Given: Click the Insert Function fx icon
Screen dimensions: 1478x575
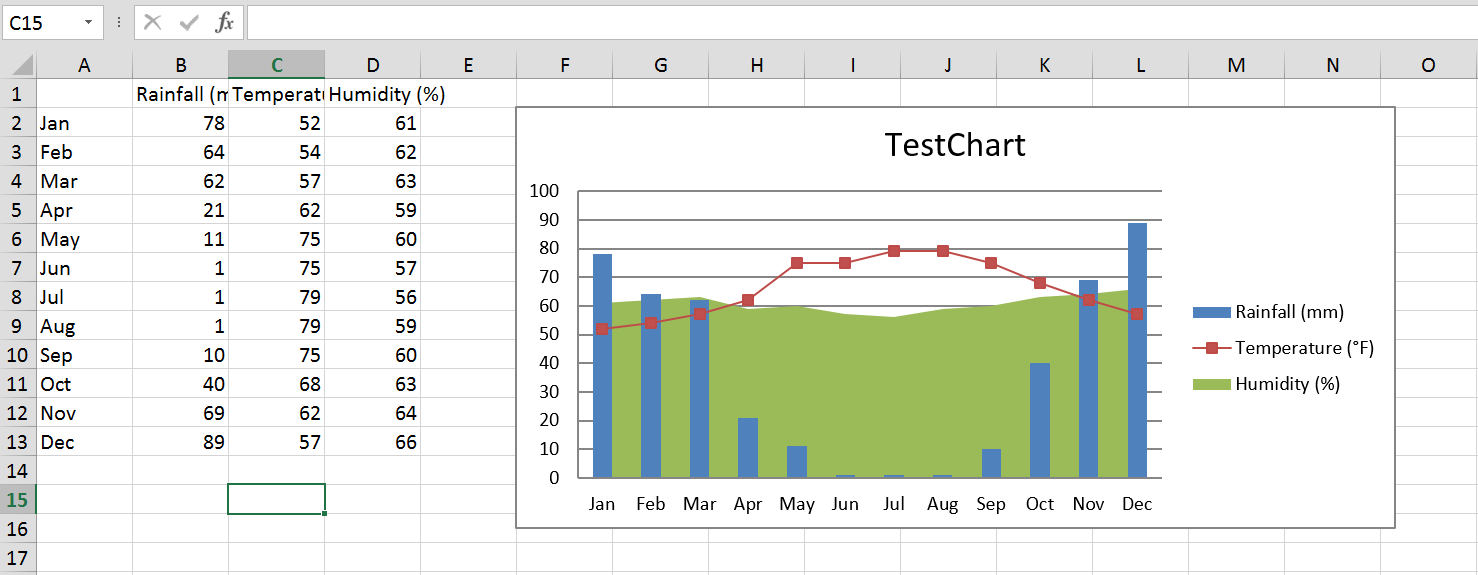Looking at the screenshot, I should (x=225, y=22).
